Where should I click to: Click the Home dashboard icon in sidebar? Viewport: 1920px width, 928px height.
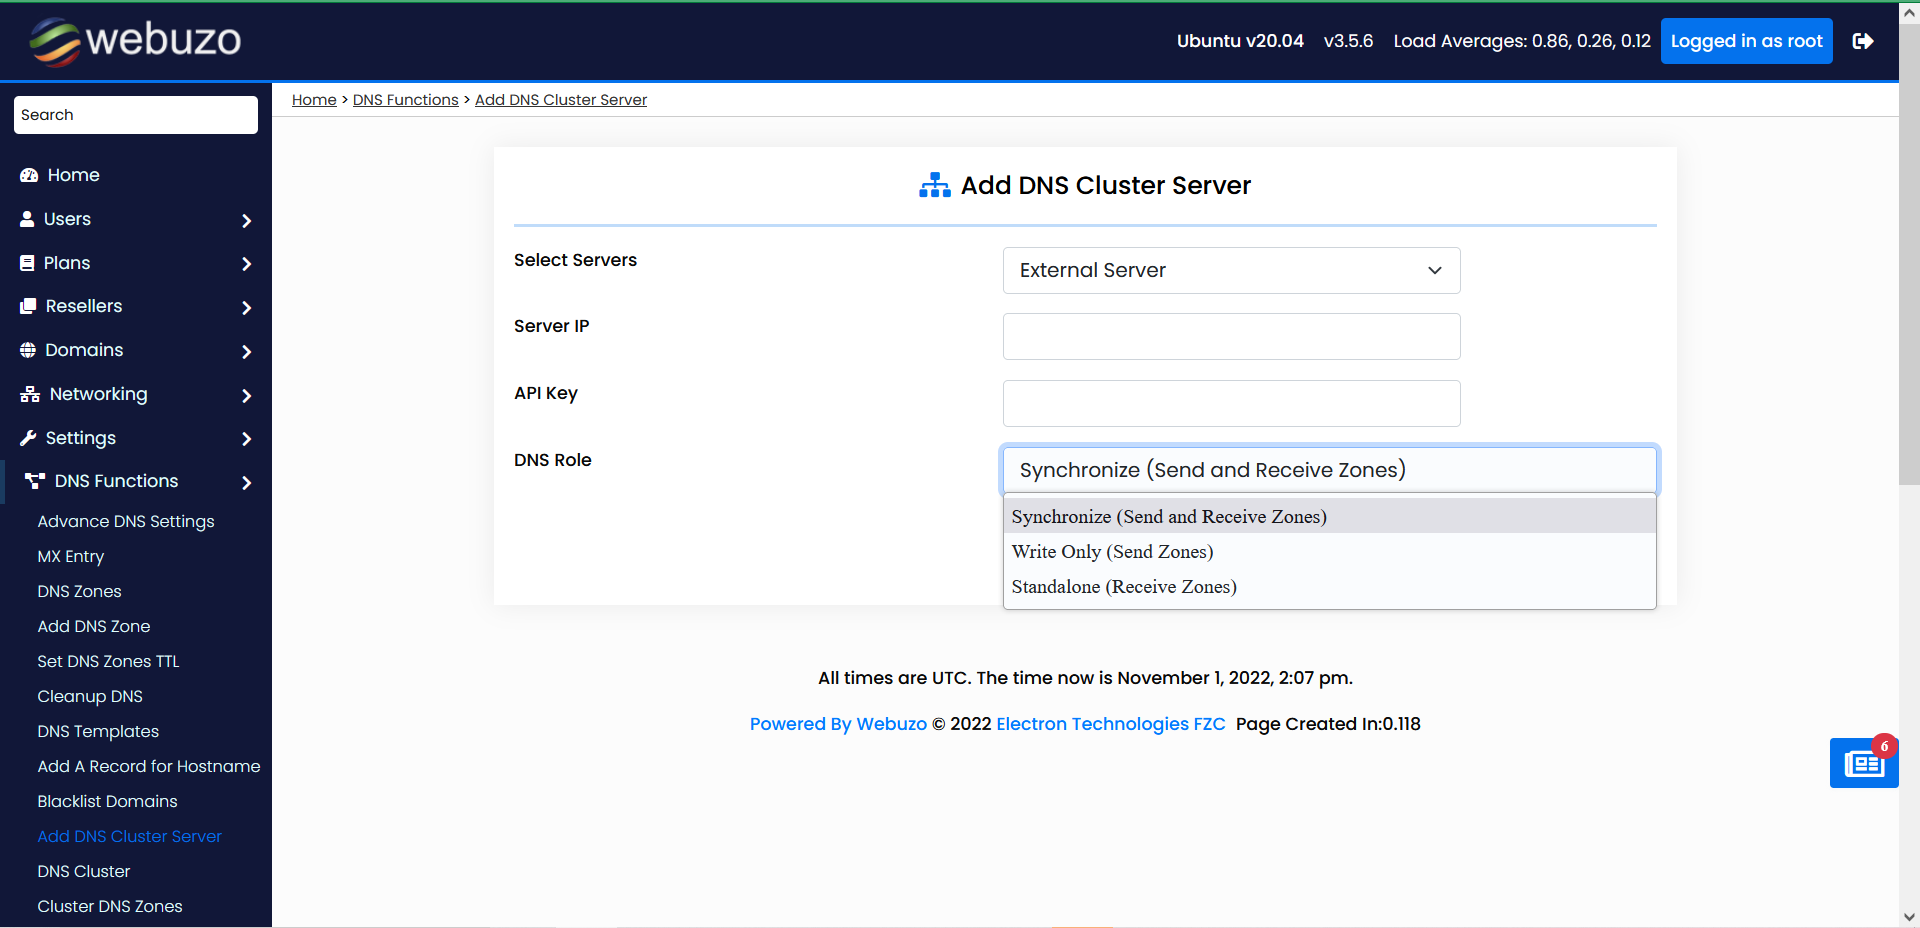click(x=29, y=175)
